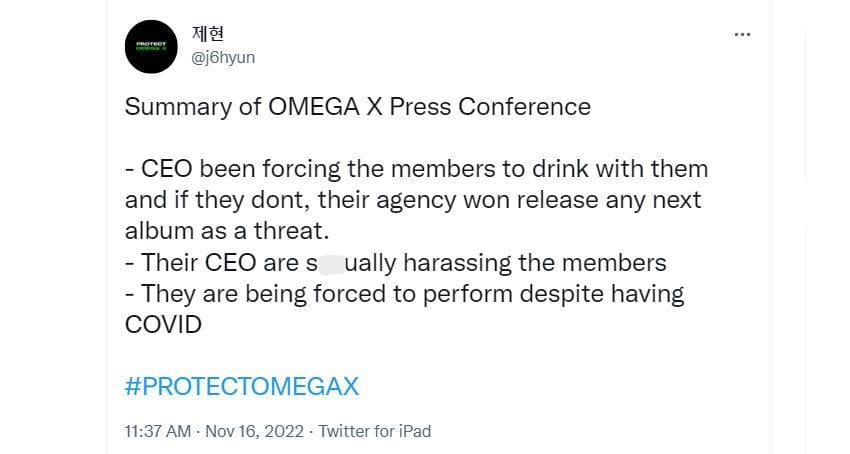Open the #PROTECTOMEGAX hashtag

[241, 387]
